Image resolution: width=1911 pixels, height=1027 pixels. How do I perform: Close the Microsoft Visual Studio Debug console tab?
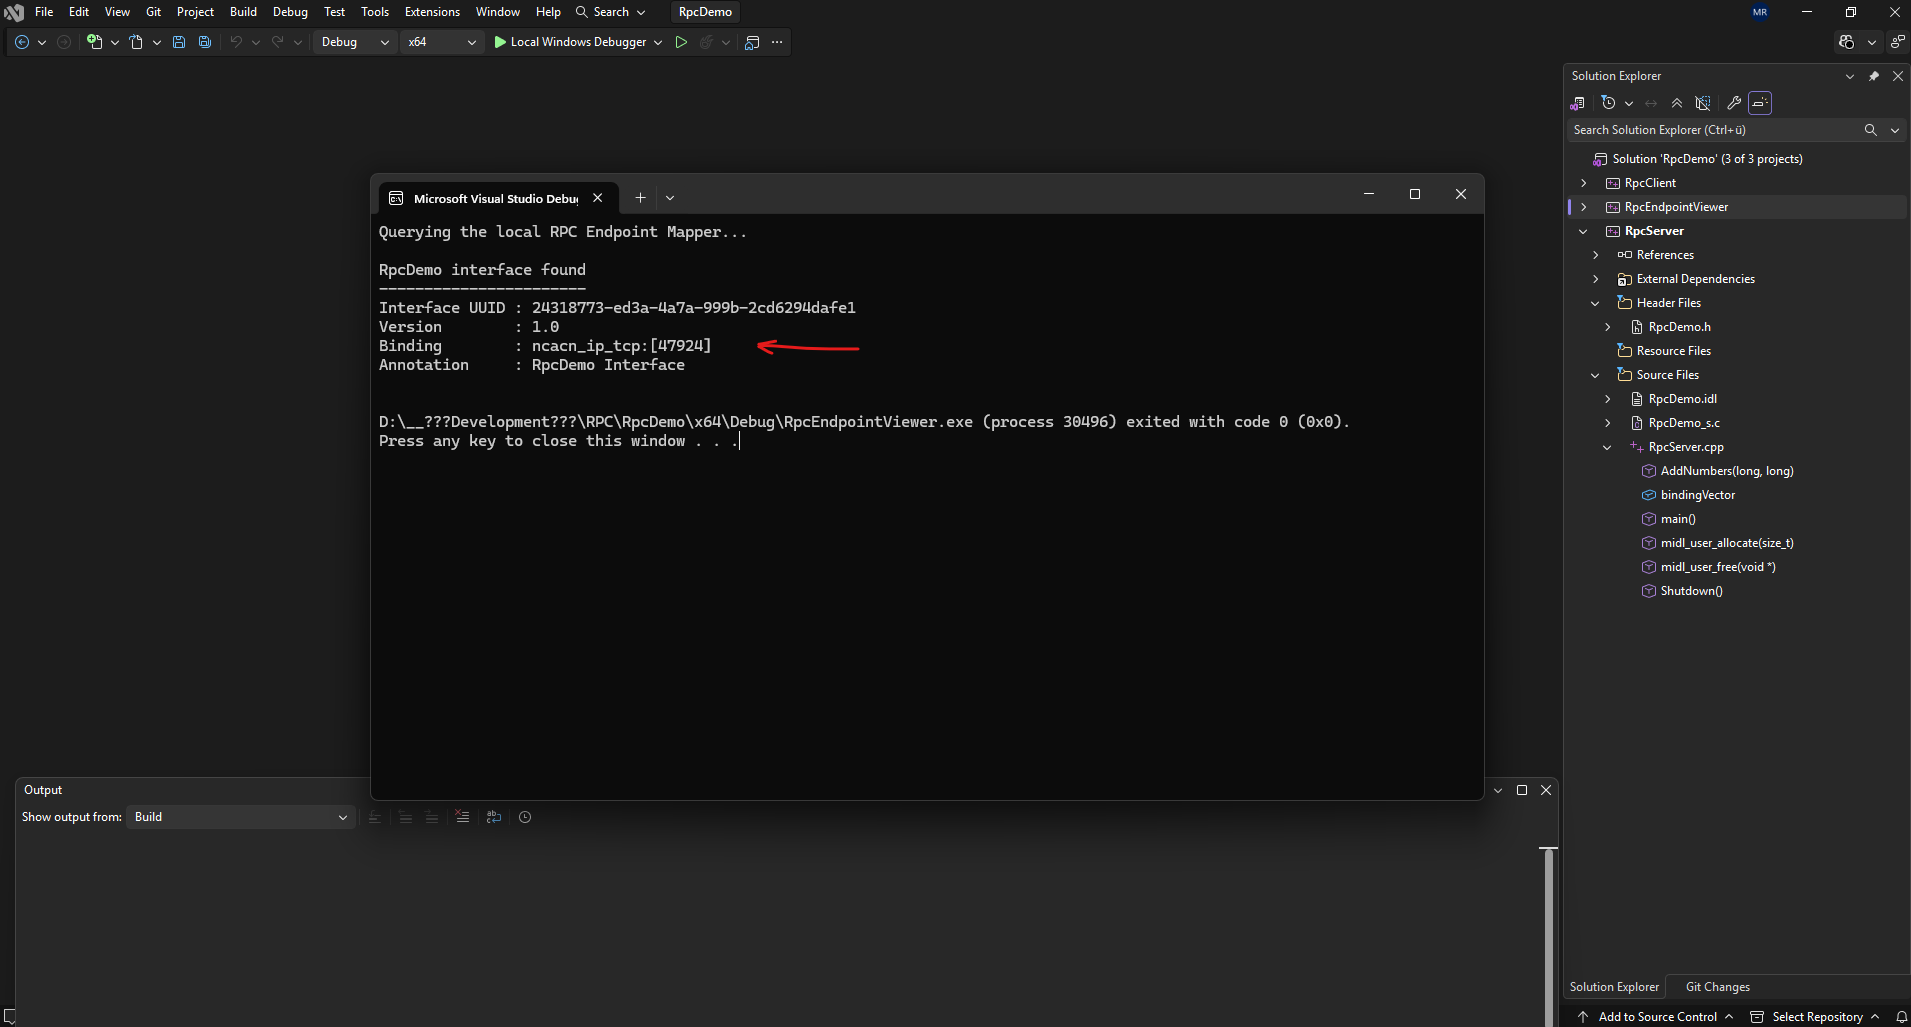pos(597,197)
